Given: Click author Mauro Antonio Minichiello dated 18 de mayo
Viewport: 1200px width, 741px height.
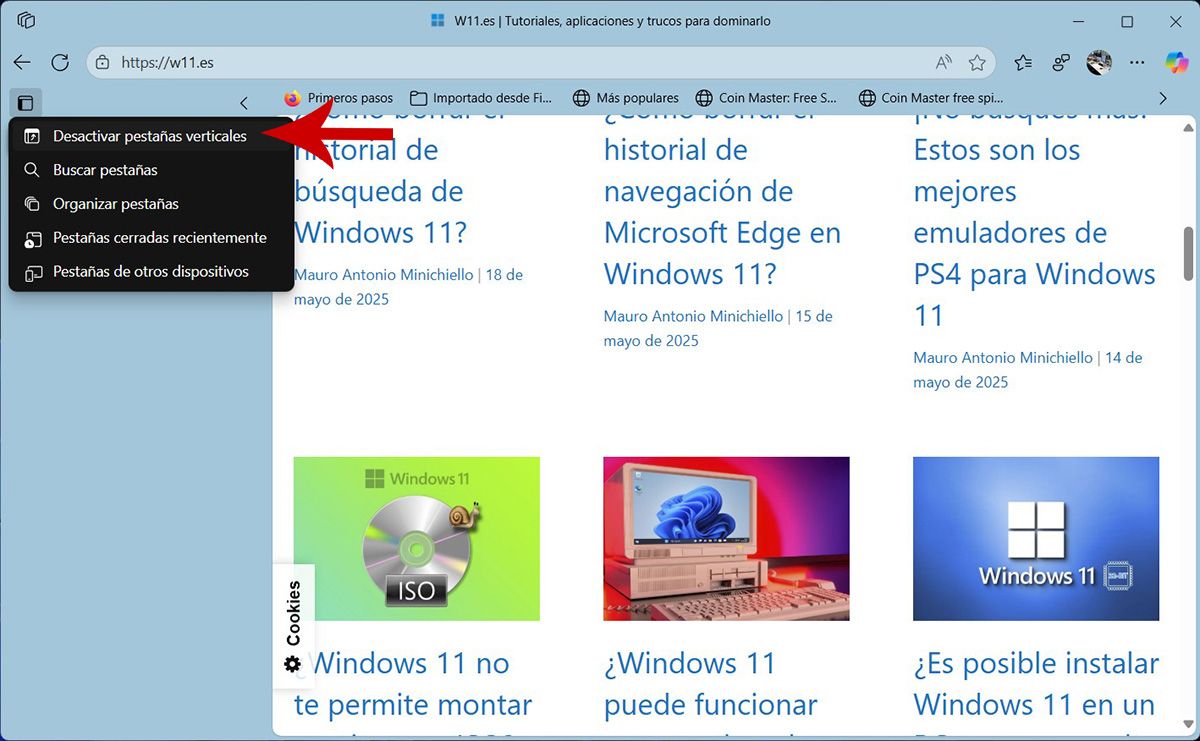Looking at the screenshot, I should (384, 274).
